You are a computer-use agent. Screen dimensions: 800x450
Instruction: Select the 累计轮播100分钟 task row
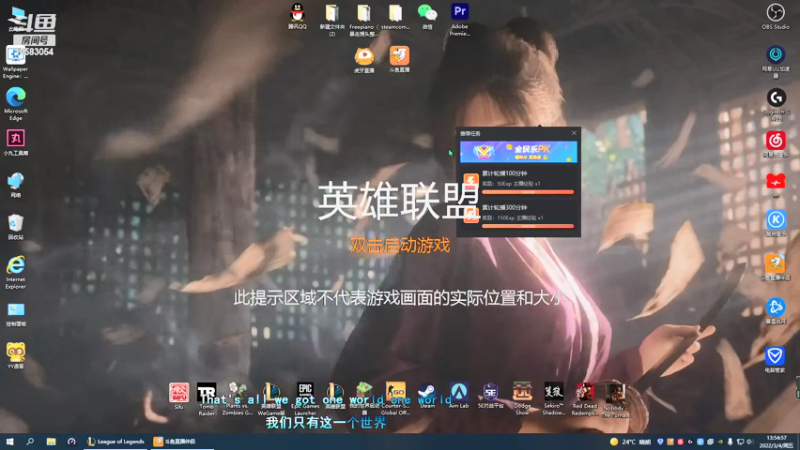coord(518,182)
